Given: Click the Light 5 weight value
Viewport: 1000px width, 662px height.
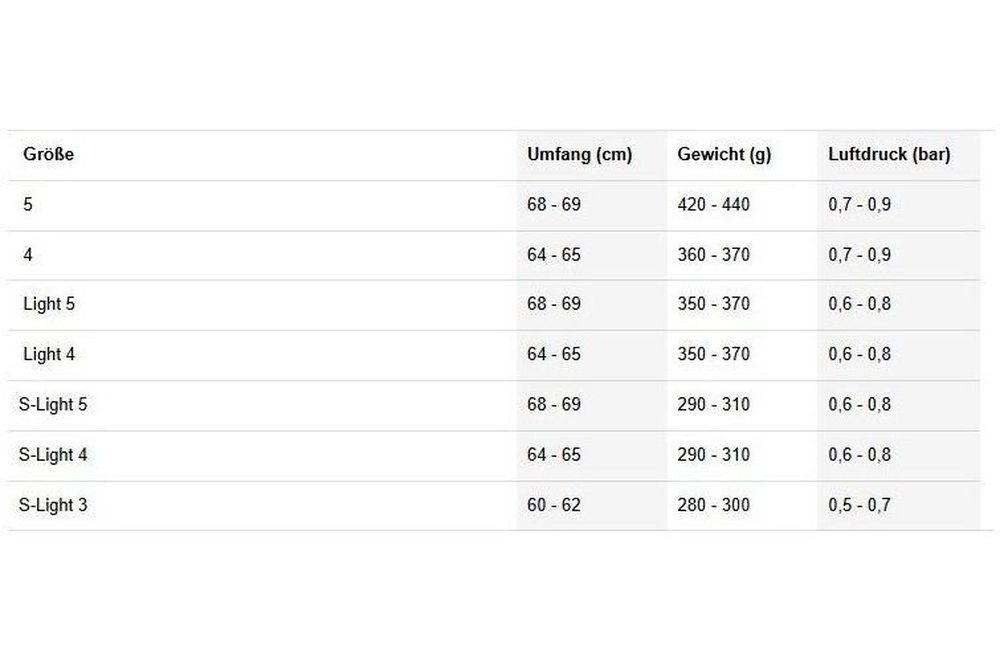Looking at the screenshot, I should 713,304.
